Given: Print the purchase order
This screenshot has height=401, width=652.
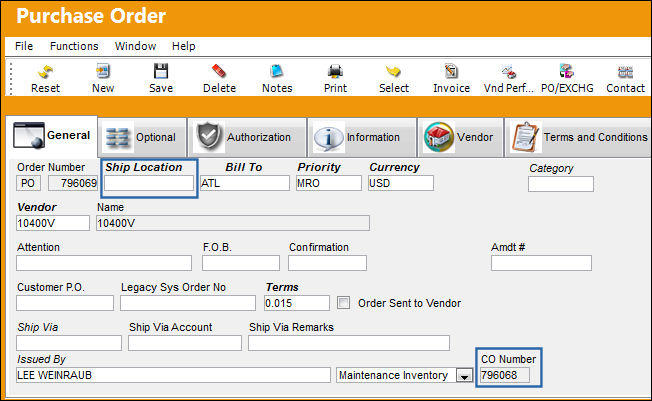Looking at the screenshot, I should pyautogui.click(x=335, y=79).
